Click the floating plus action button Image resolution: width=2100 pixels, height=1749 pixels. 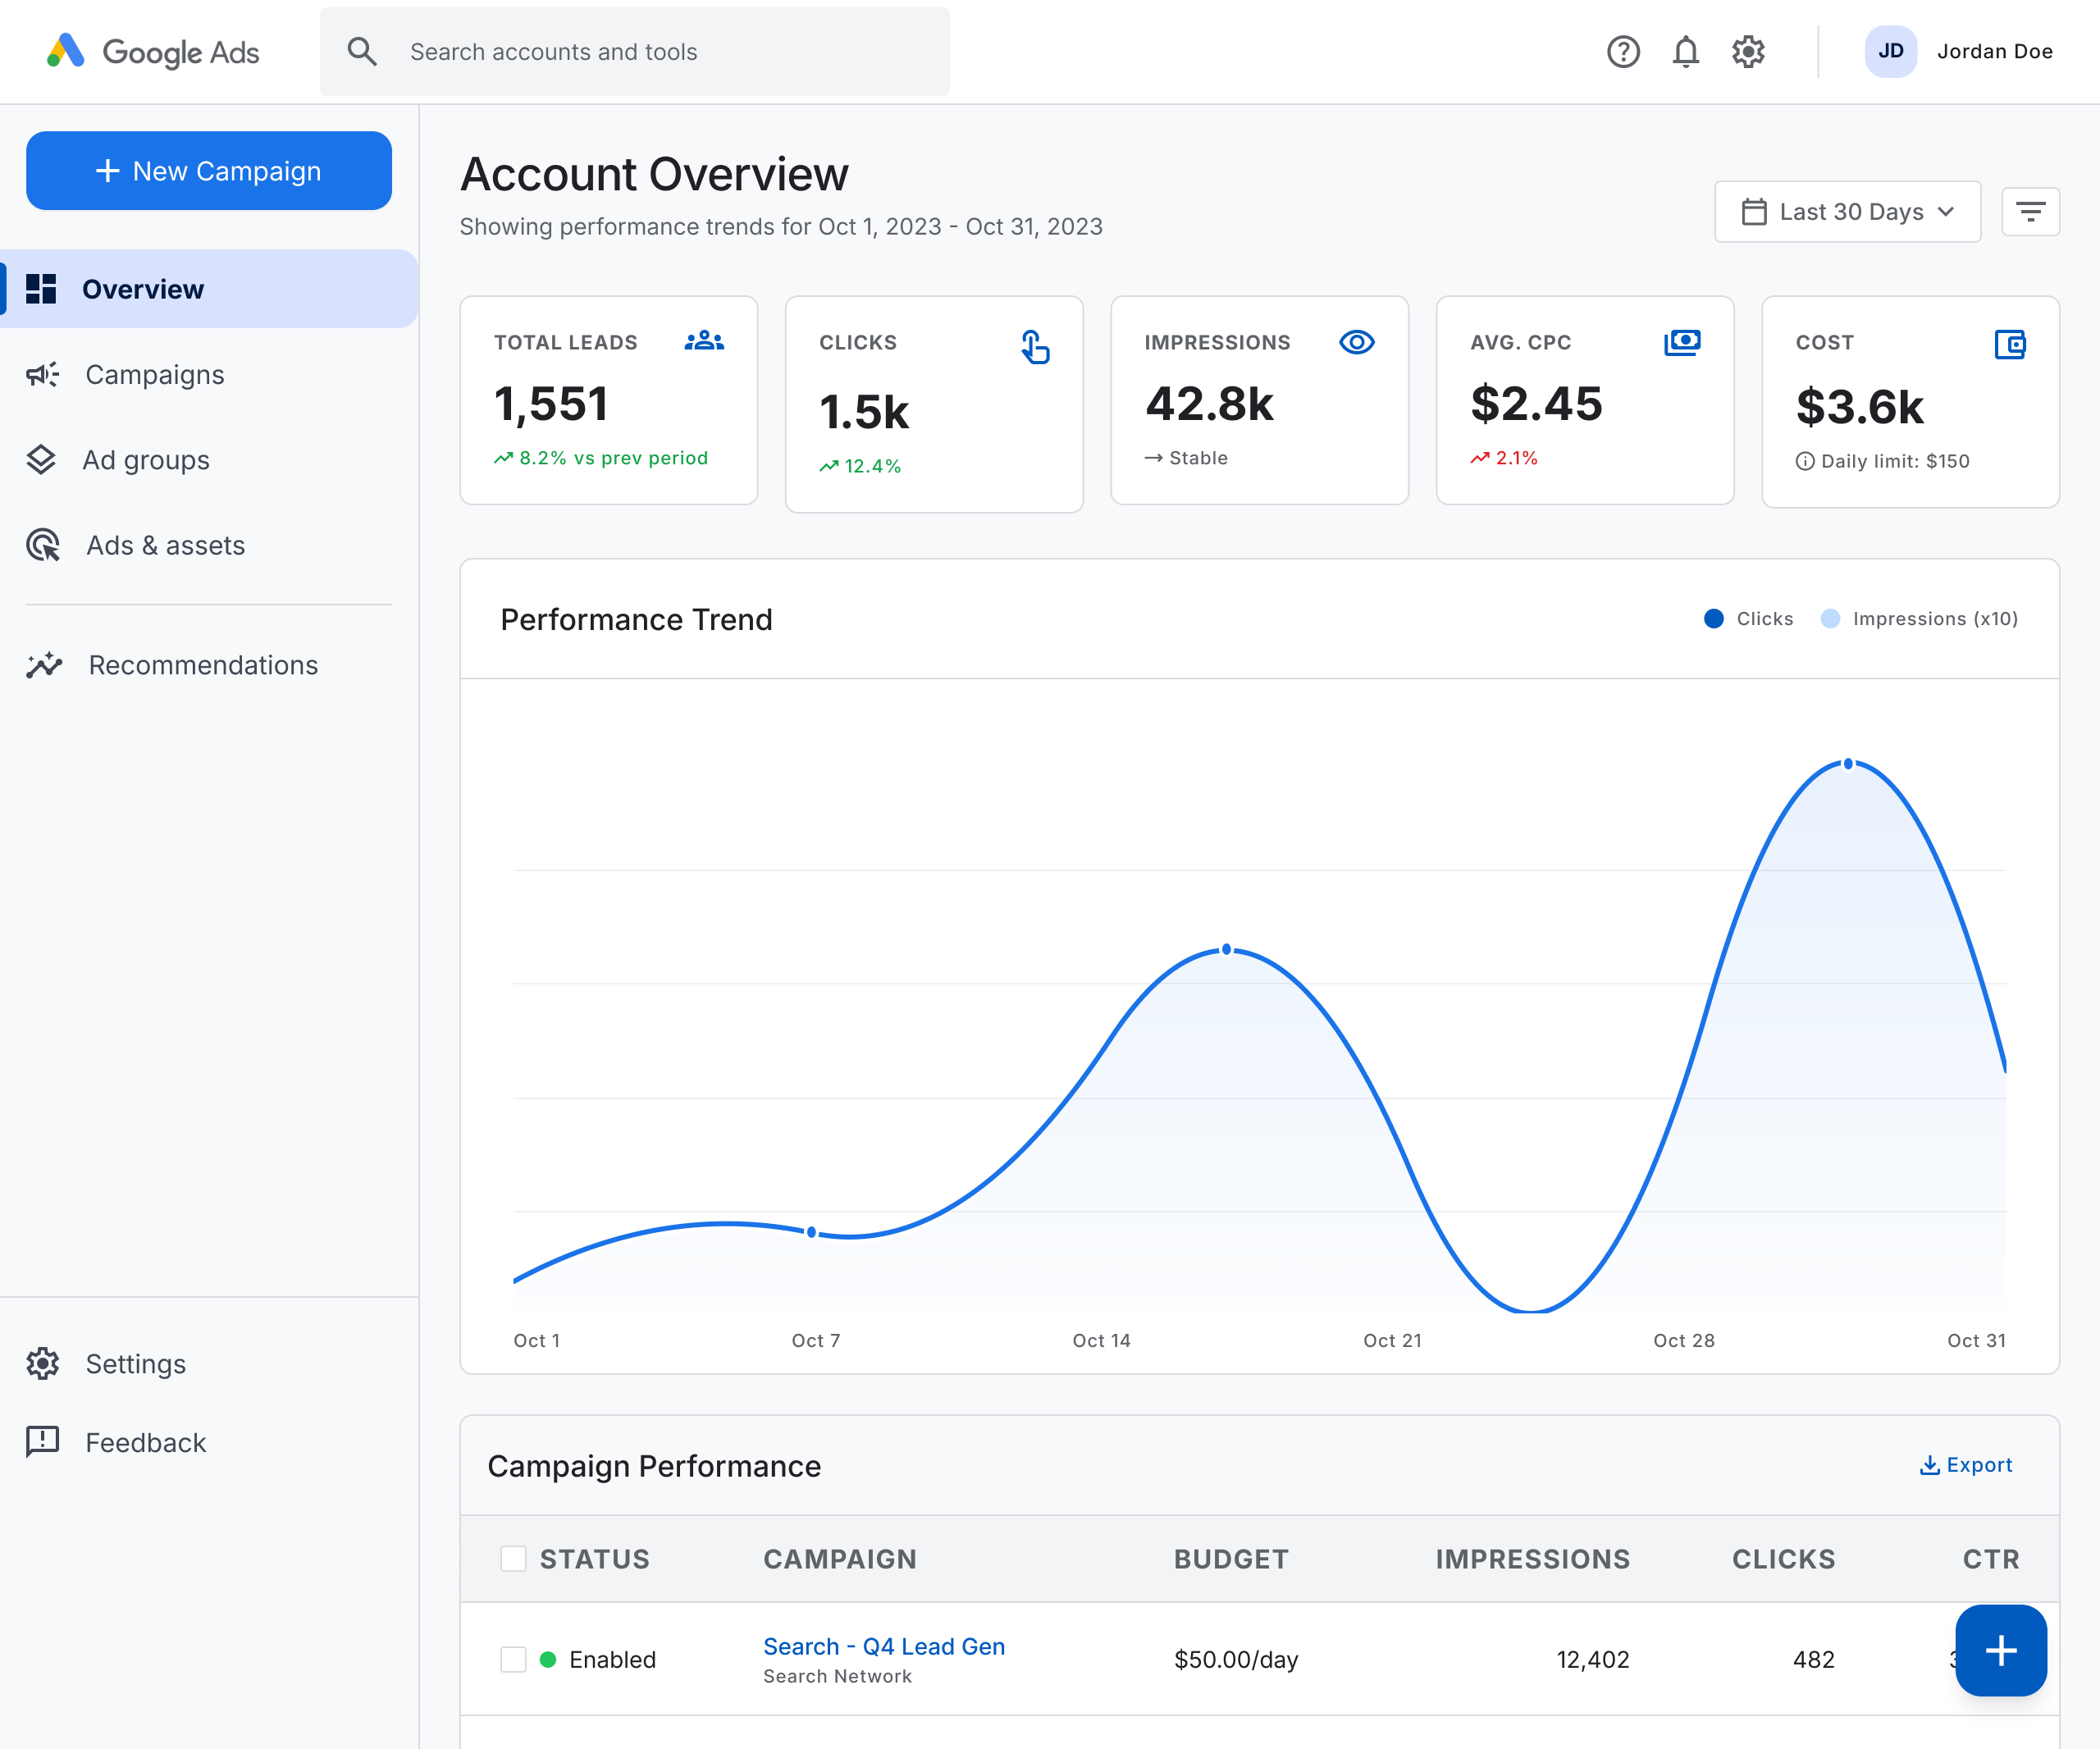coord(2000,1650)
